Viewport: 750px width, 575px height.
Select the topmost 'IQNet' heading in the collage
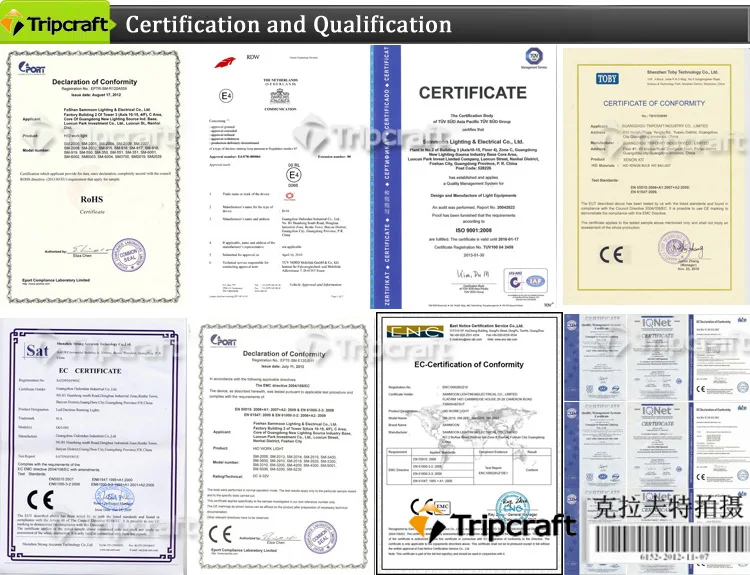(x=657, y=324)
